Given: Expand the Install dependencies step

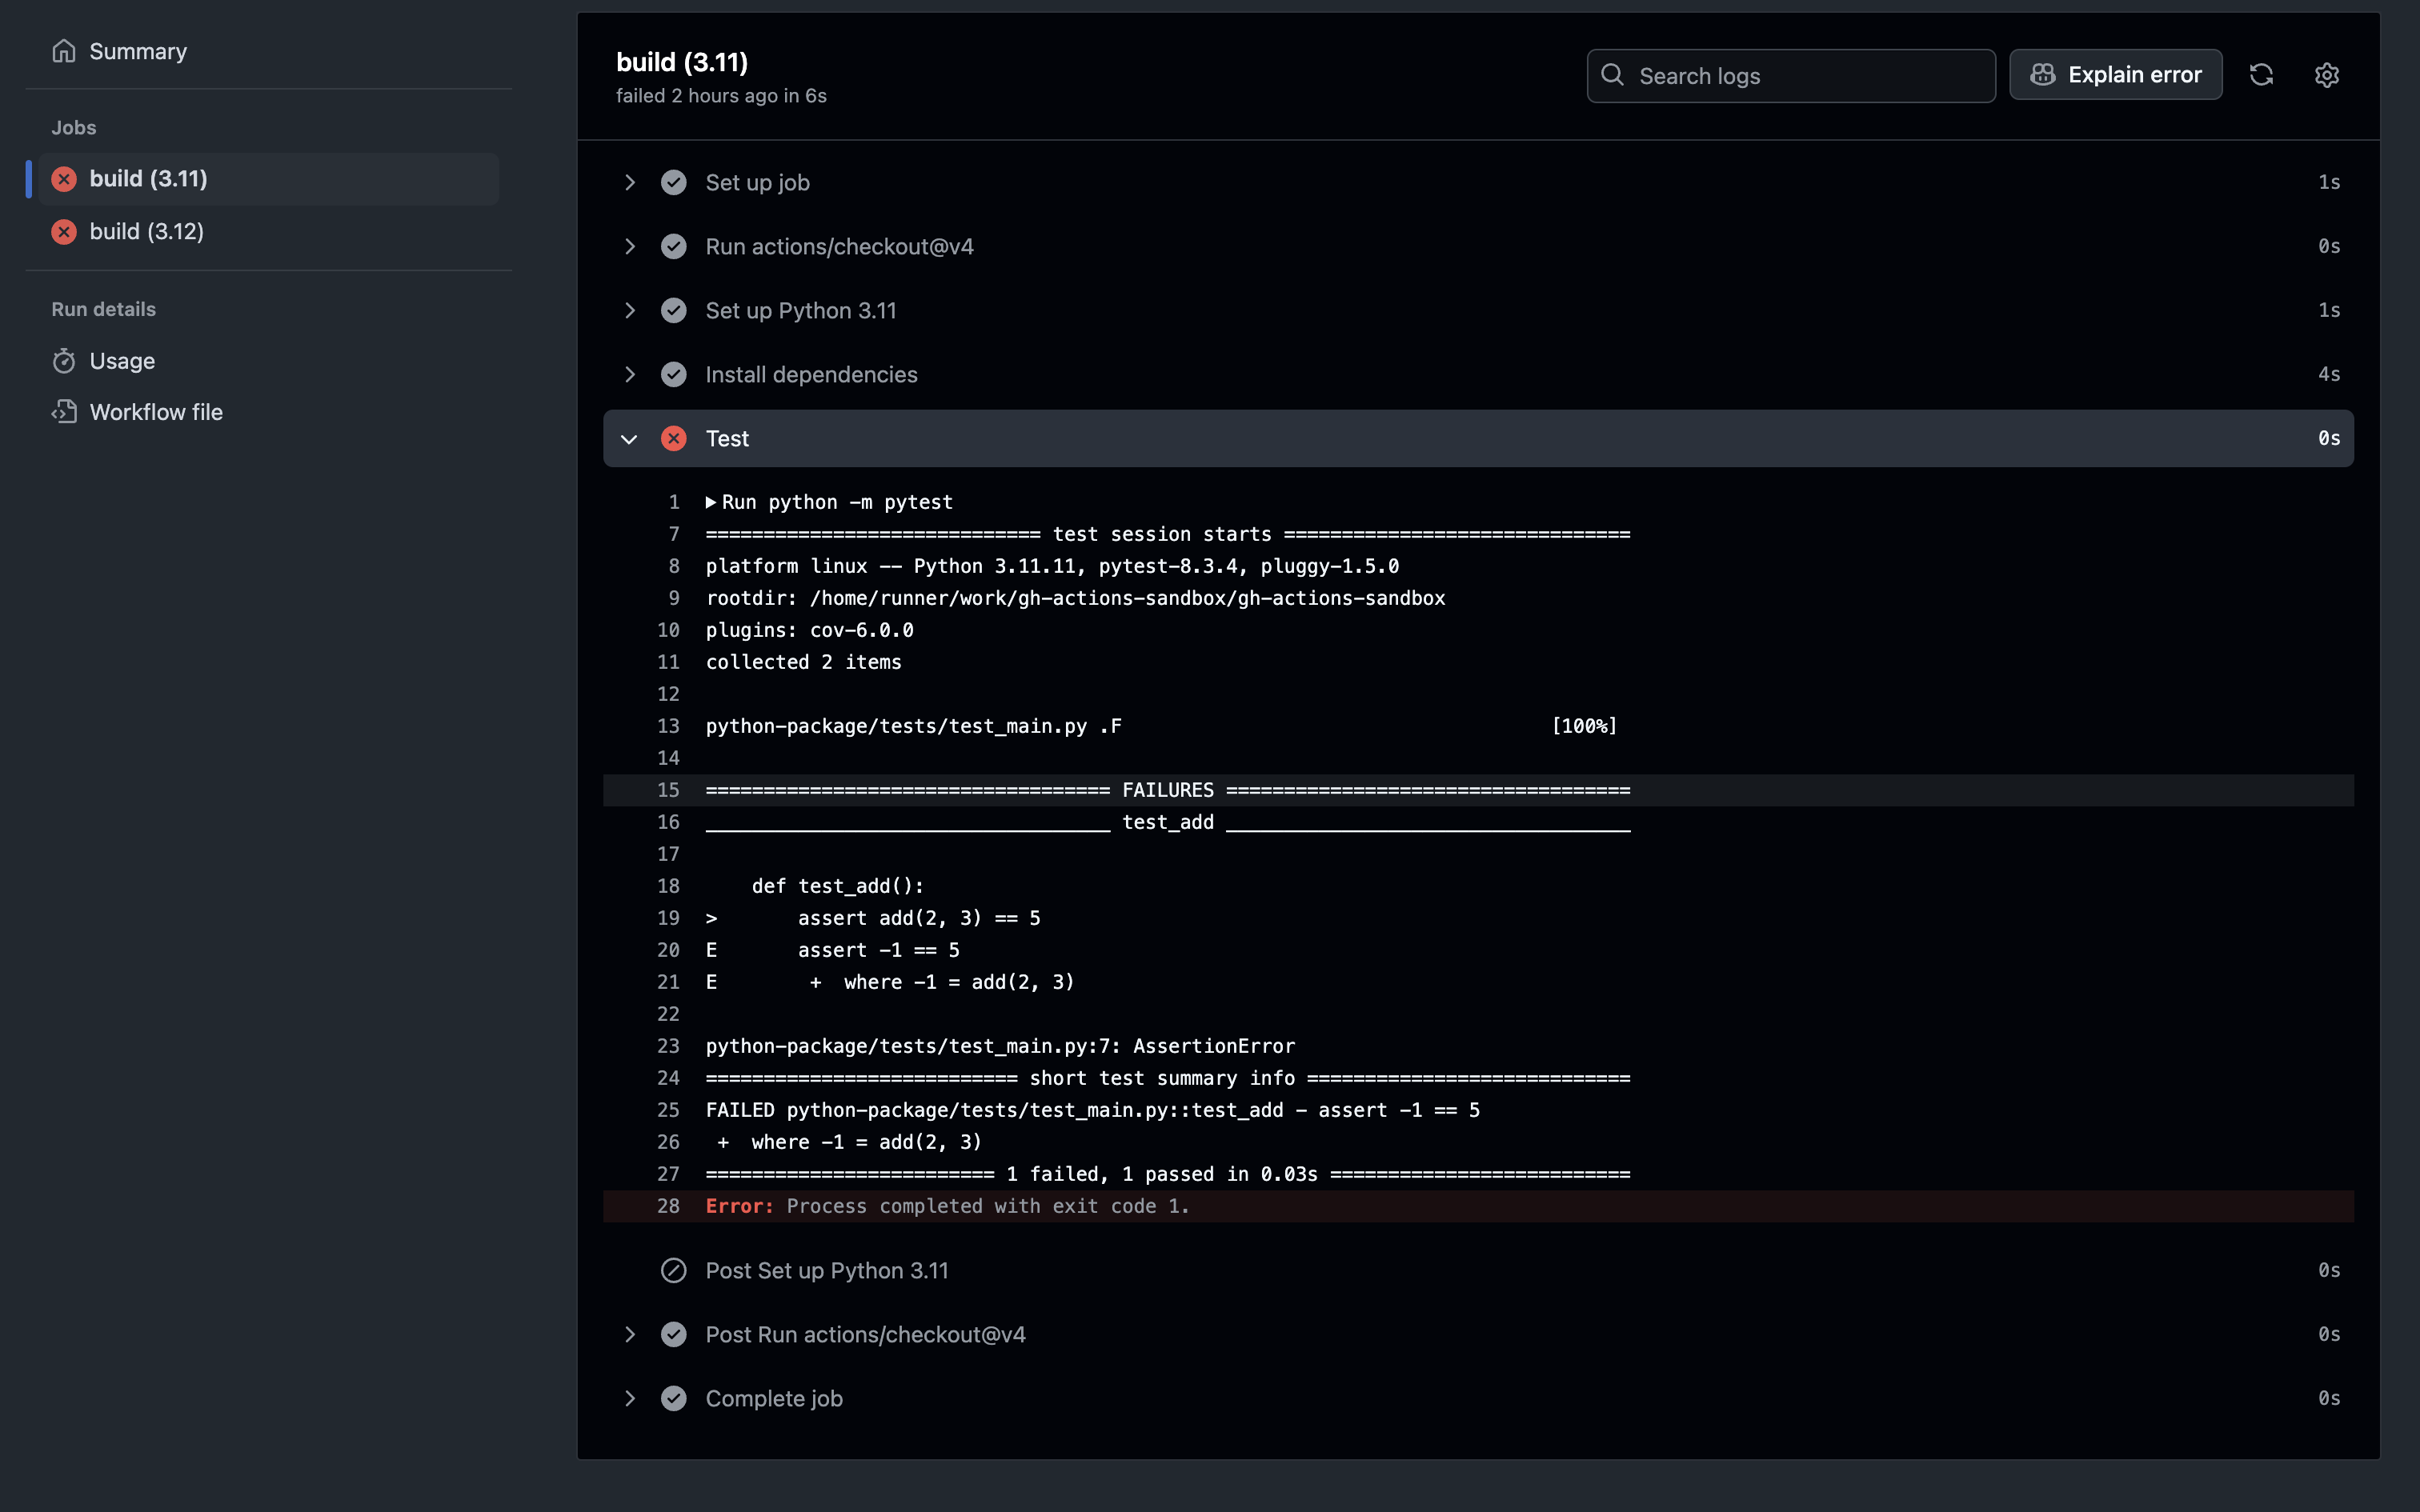Looking at the screenshot, I should click(x=629, y=375).
